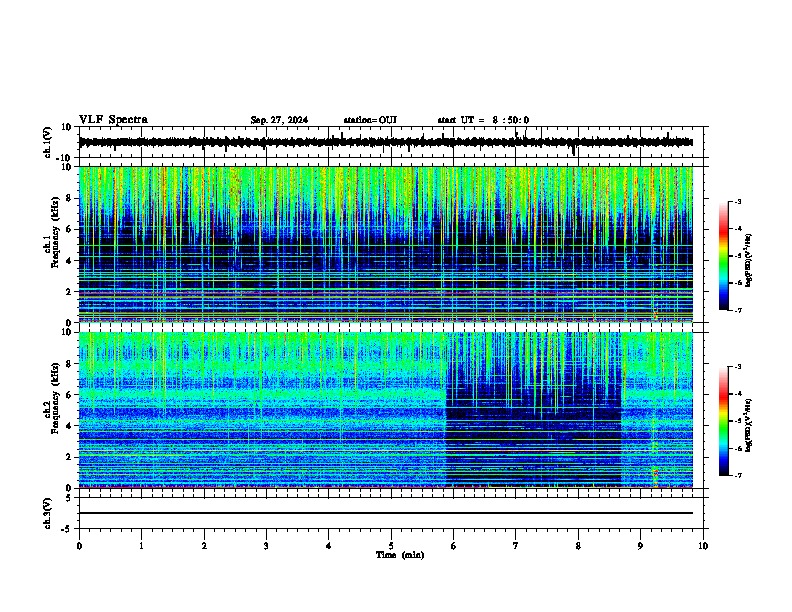
Task: Click the "ch.1(V)" waveform axis label
Action: click(48, 142)
